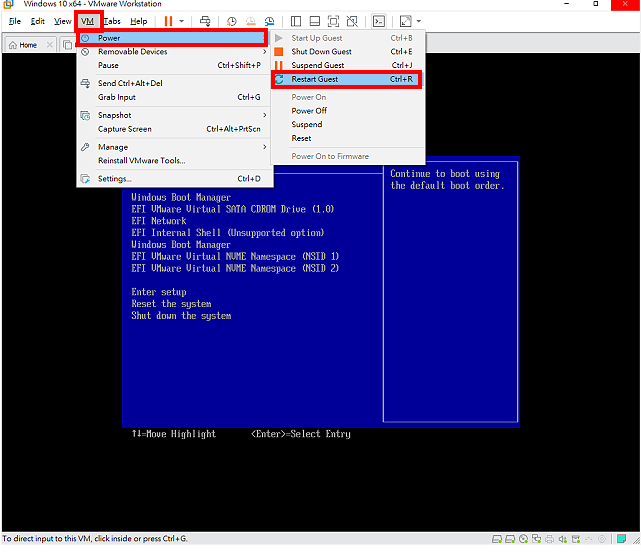Open the View menu
Viewport: 641px width, 553px height.
pos(63,21)
